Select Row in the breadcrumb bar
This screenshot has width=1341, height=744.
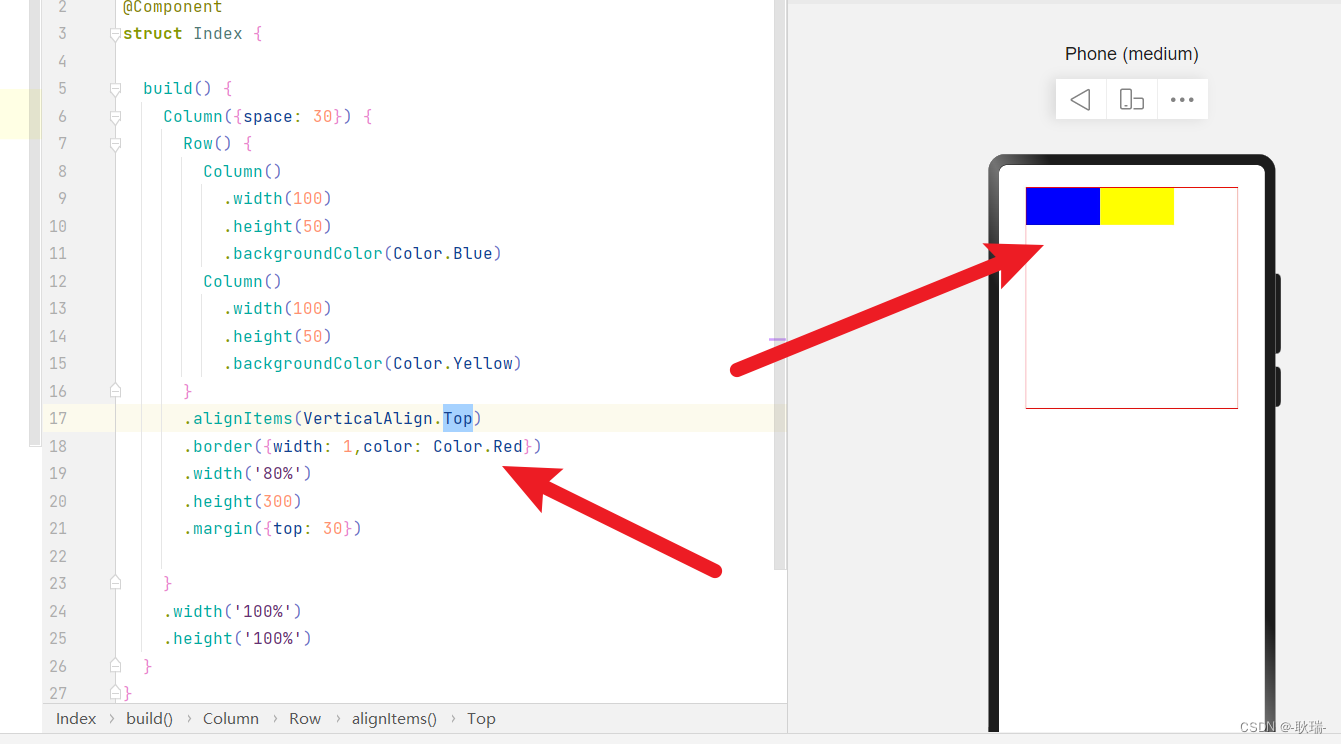305,719
